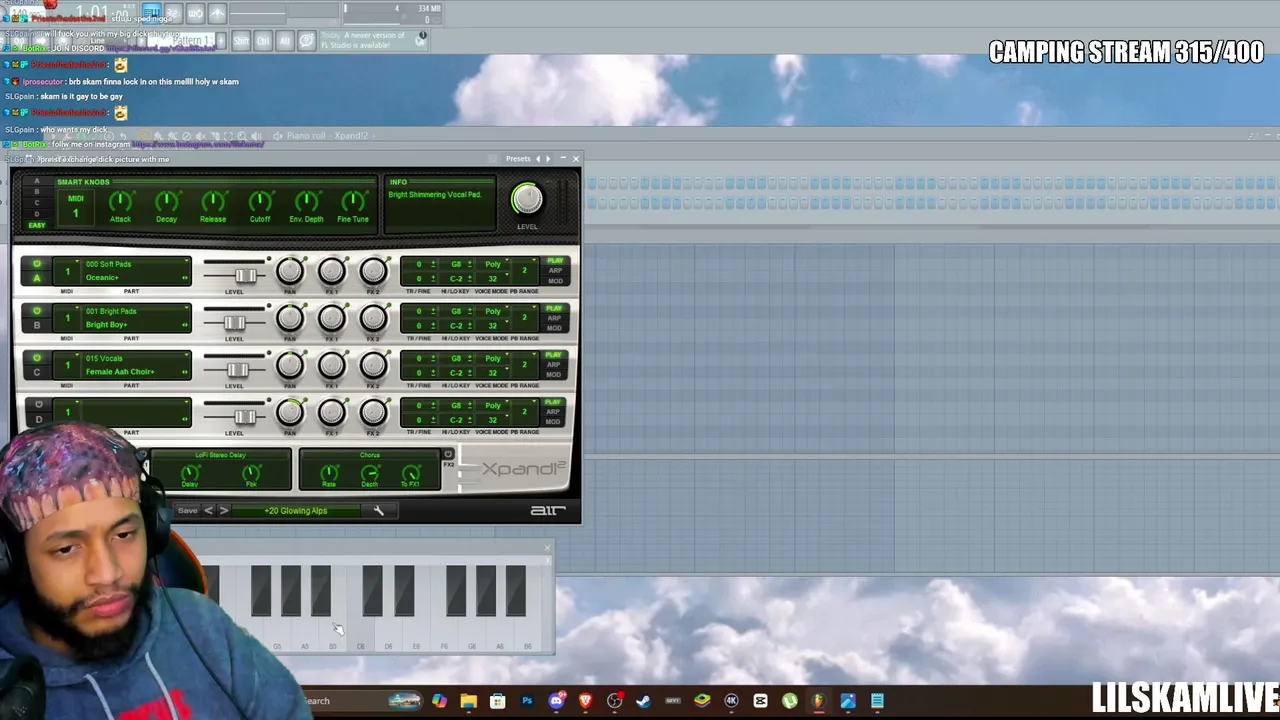Open Part A voice mode Poly dropdown
The image size is (1280, 720).
492,265
